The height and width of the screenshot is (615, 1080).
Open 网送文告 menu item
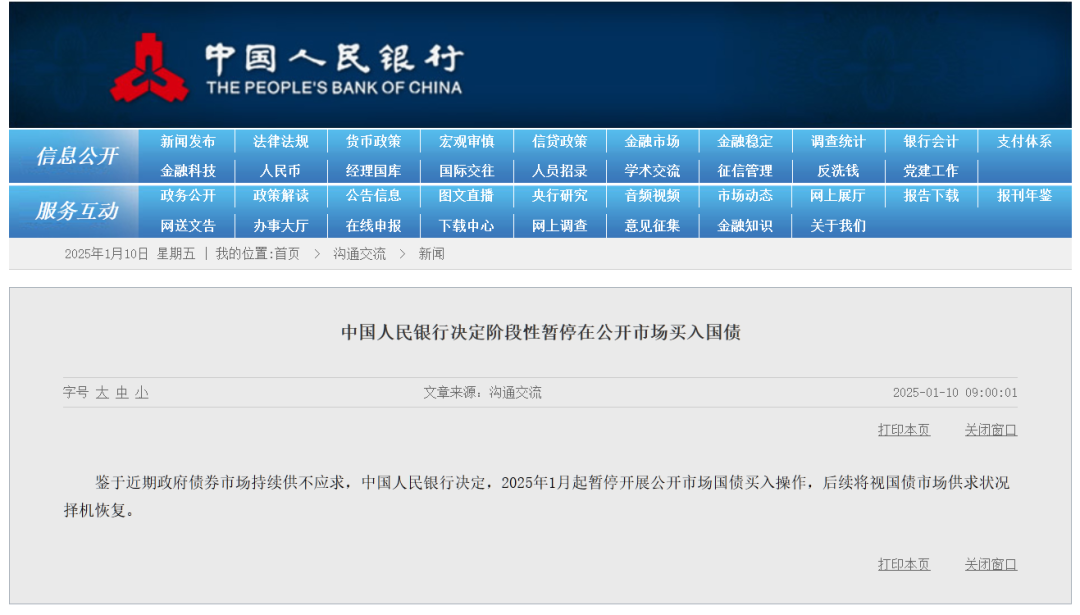187,226
